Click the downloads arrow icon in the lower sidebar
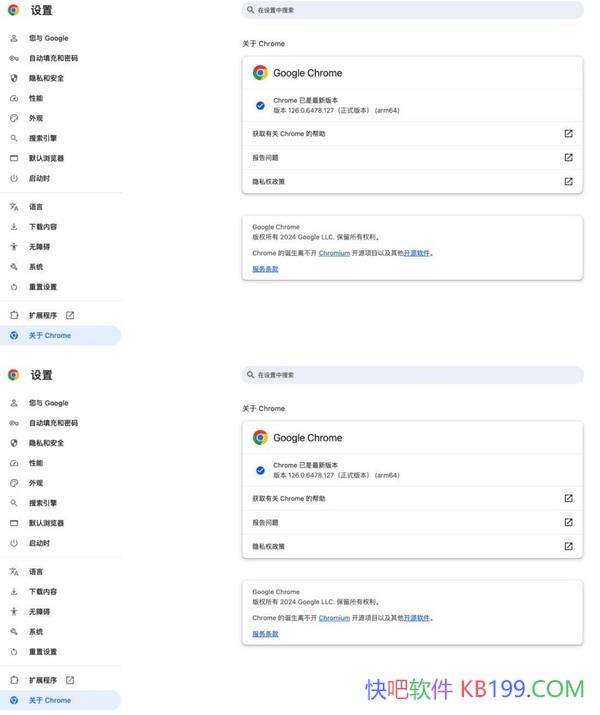This screenshot has height=715, width=600. click(x=14, y=592)
